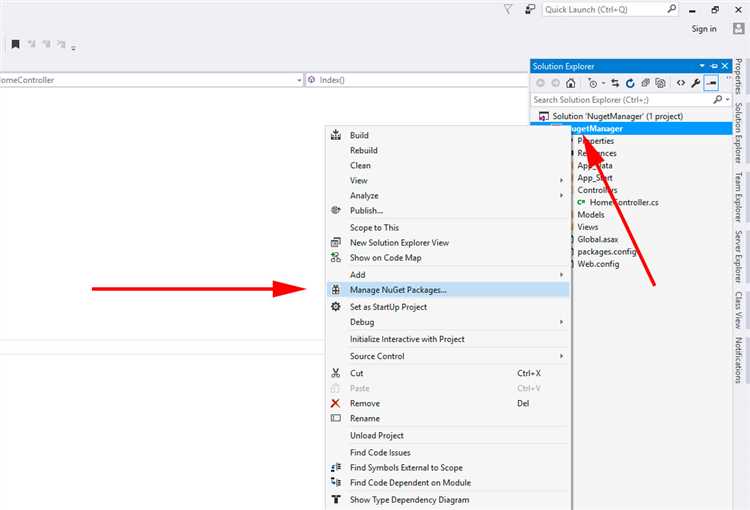Close the Solution Explorer panel
The width and height of the screenshot is (750, 510).
click(x=725, y=66)
